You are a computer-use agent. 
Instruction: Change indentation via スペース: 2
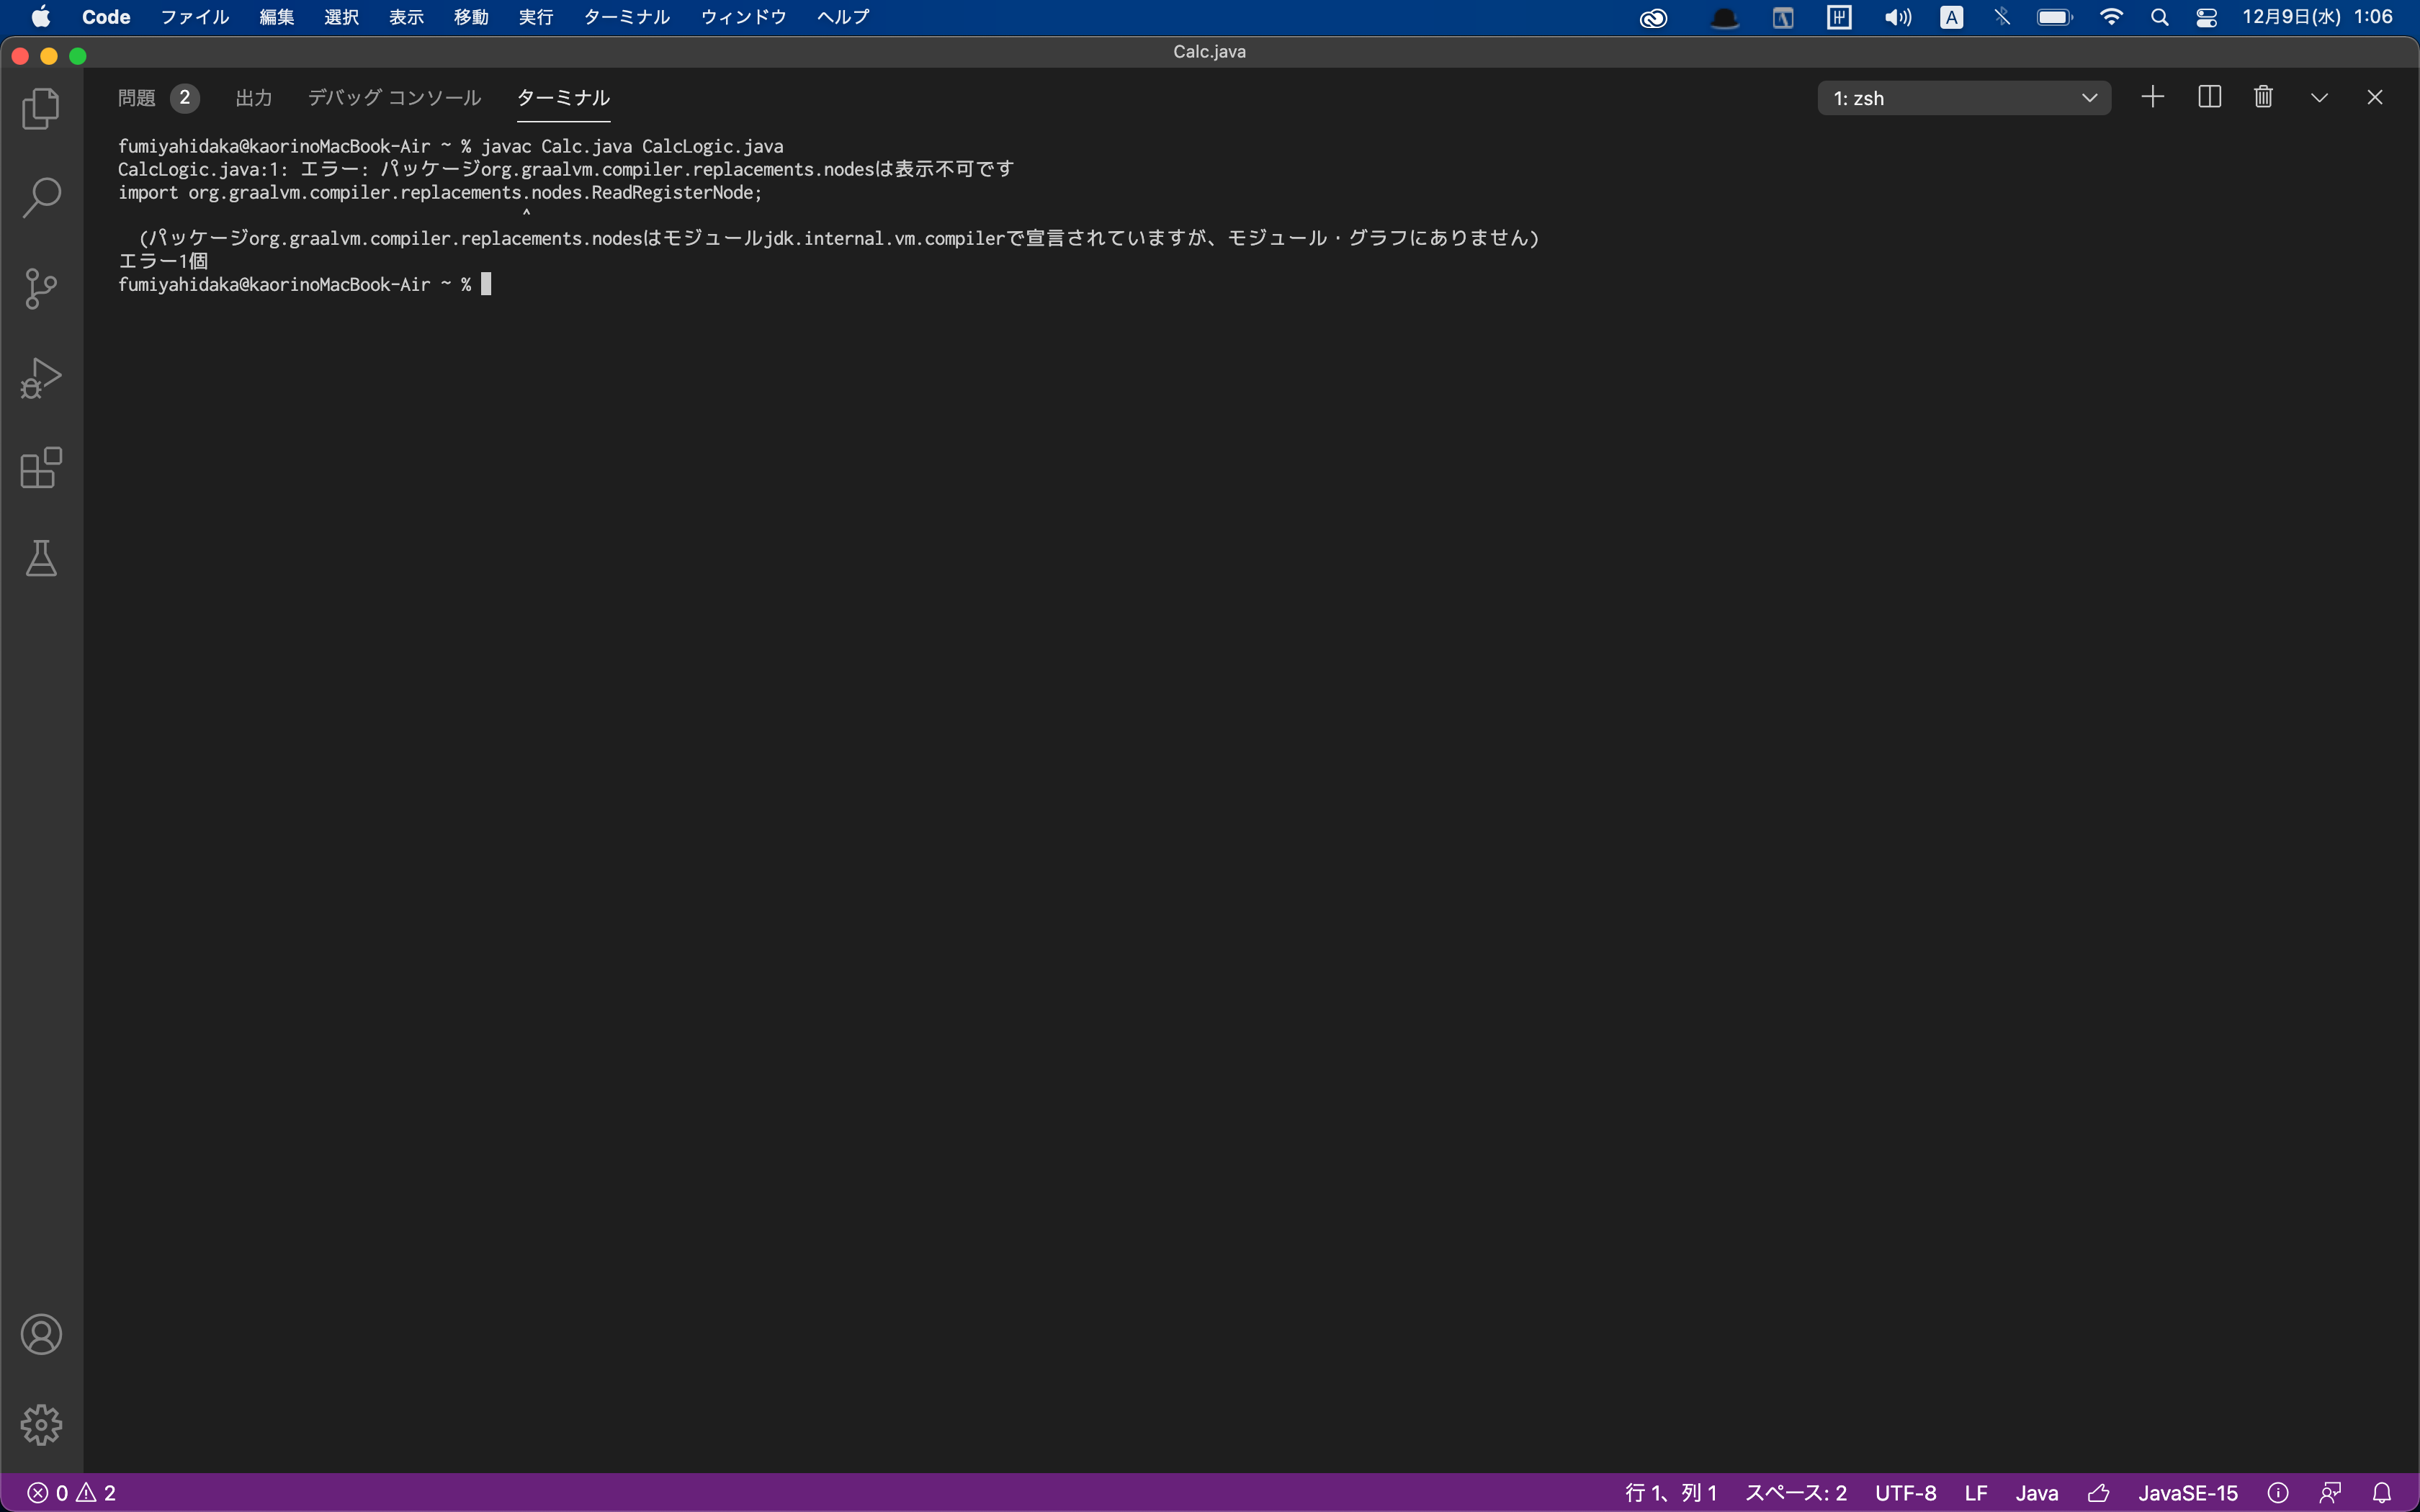[1796, 1493]
